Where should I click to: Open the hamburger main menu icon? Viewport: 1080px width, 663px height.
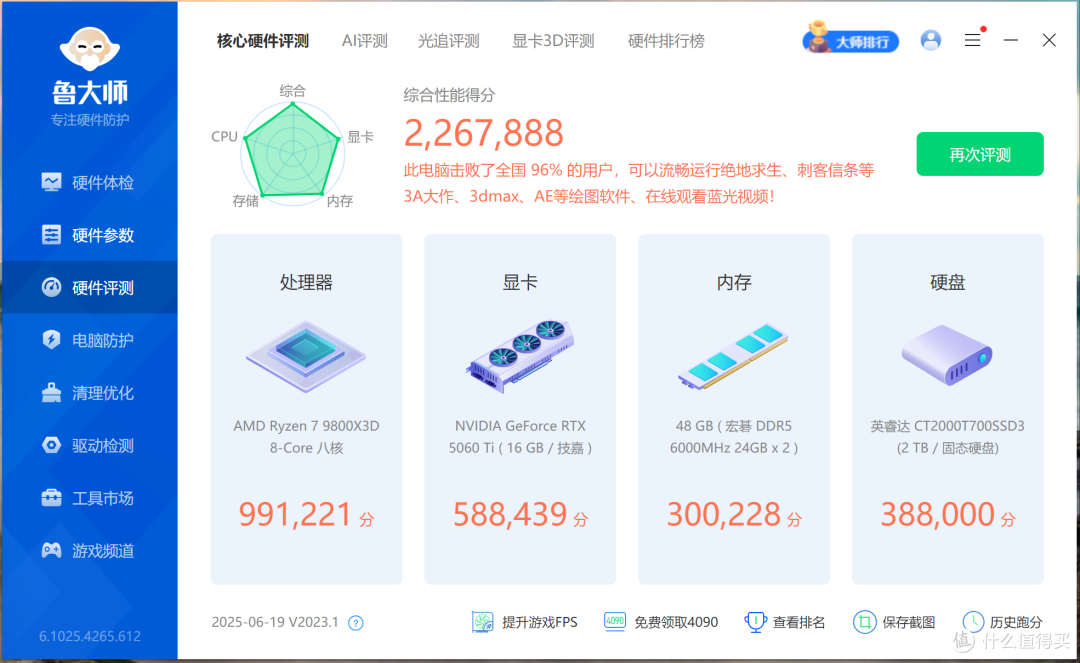click(973, 40)
